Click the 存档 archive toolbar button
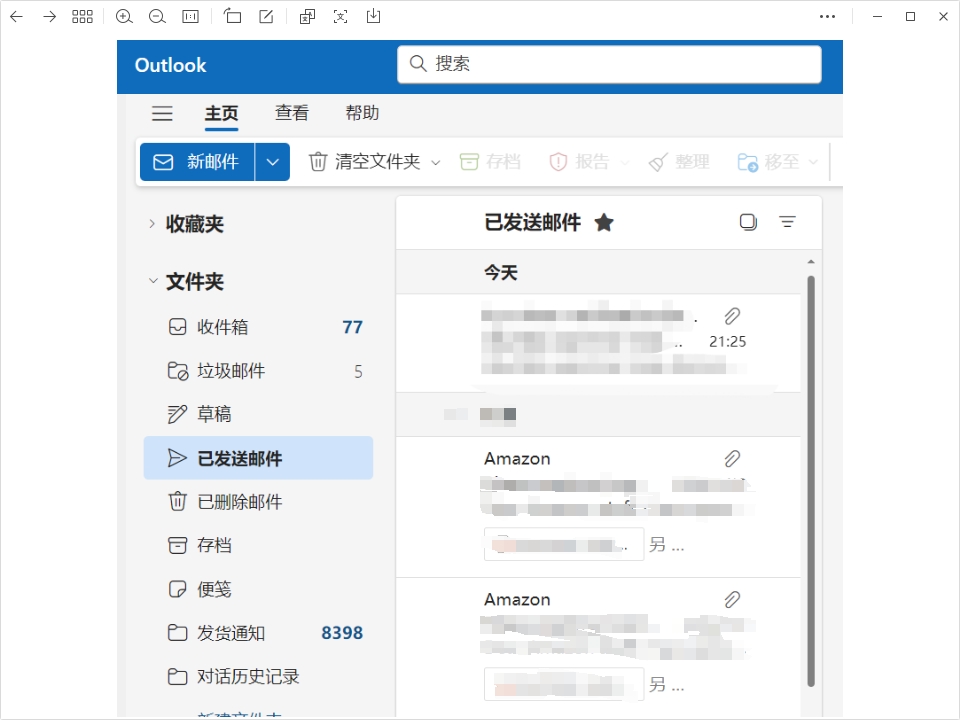960x720 pixels. pos(490,162)
